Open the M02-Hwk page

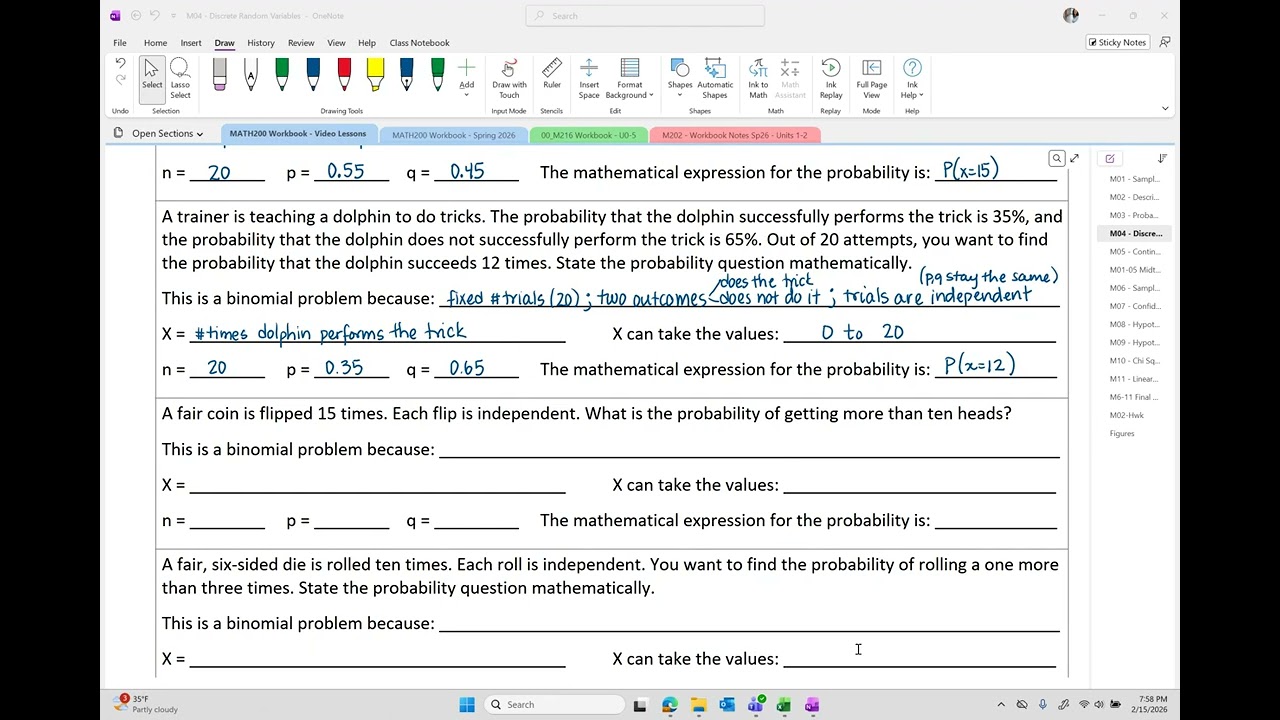[1127, 415]
